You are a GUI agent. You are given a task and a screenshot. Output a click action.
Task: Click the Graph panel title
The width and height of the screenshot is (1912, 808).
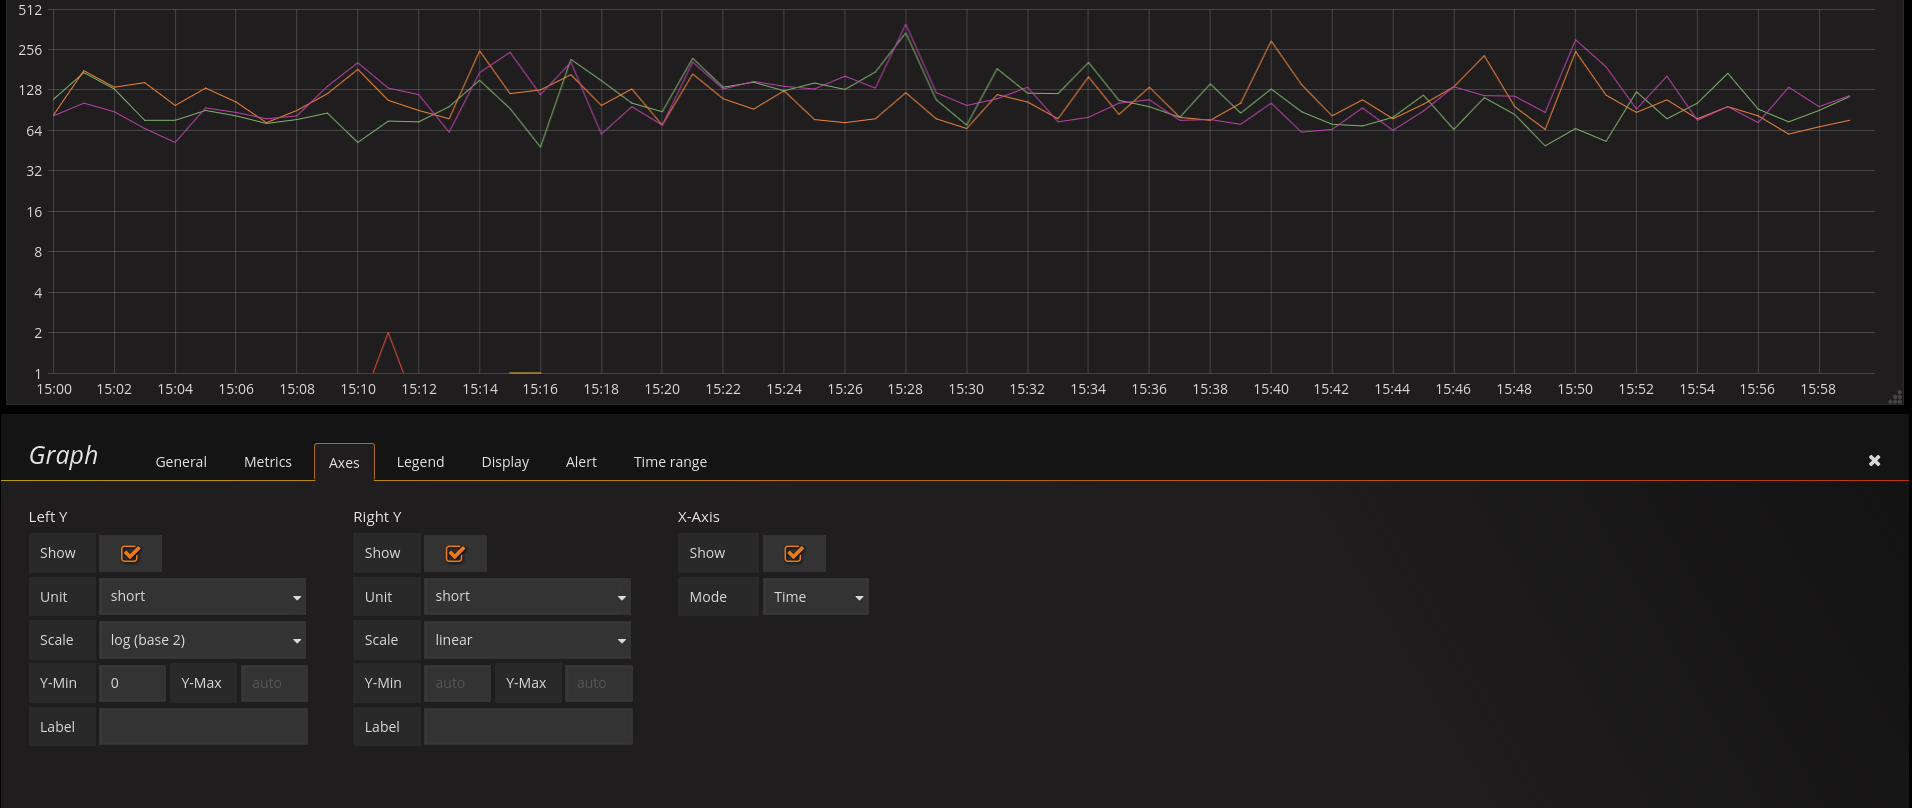pos(63,455)
